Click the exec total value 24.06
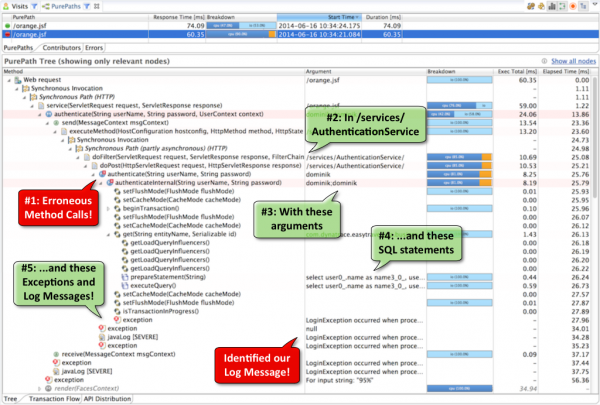 (527, 114)
